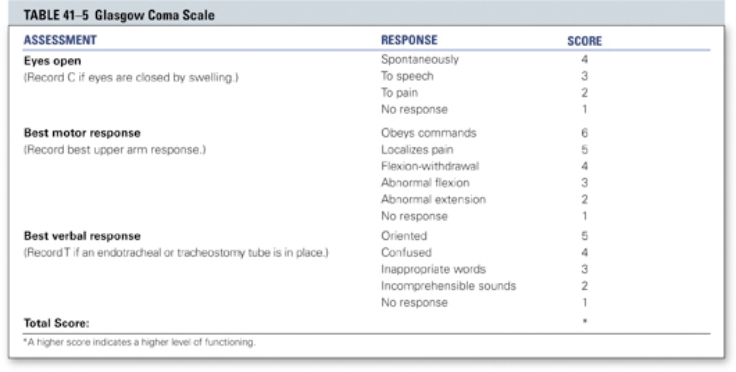Click the 'Oriented' response

pyautogui.click(x=404, y=236)
